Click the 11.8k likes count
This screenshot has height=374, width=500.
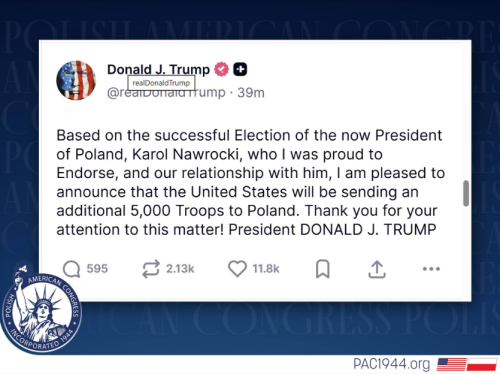266,269
